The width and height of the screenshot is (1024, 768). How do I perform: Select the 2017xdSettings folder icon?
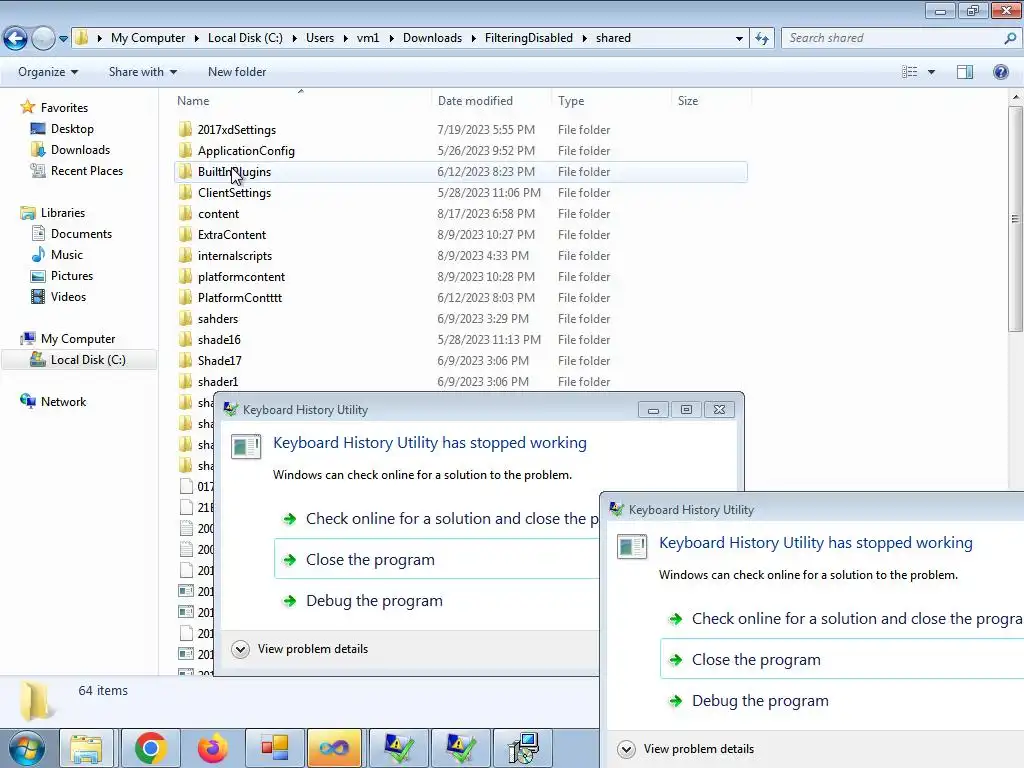185,129
